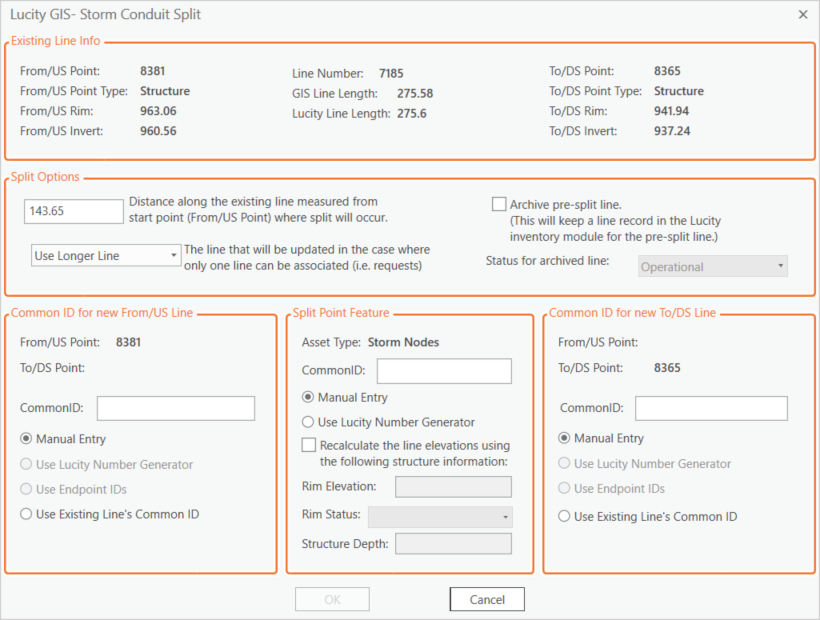The image size is (820, 620).
Task: Open the Rim Status dropdown
Action: pos(440,517)
